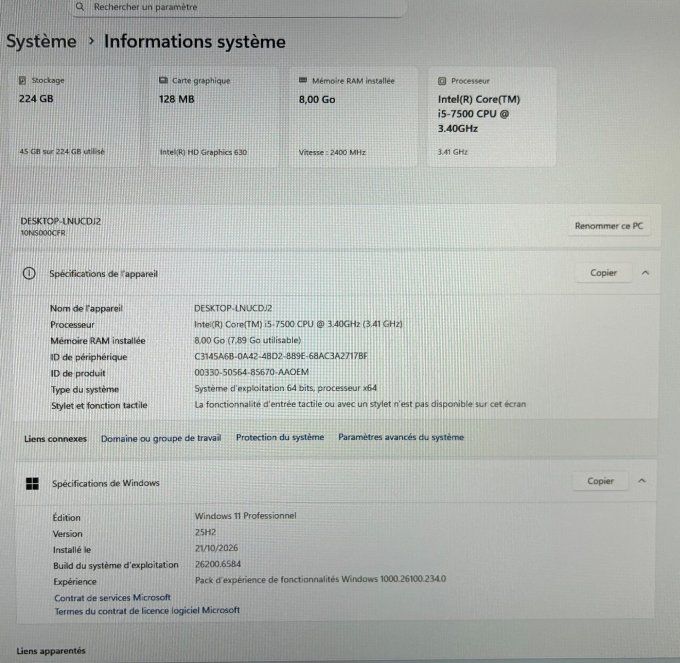Open the Stockage 224 GB card

point(76,116)
